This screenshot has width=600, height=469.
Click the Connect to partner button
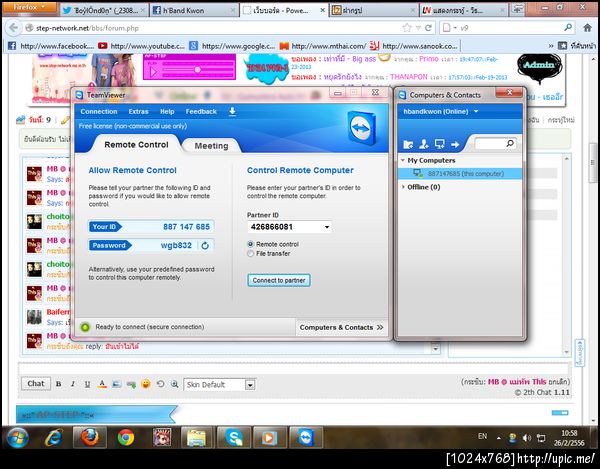[279, 280]
